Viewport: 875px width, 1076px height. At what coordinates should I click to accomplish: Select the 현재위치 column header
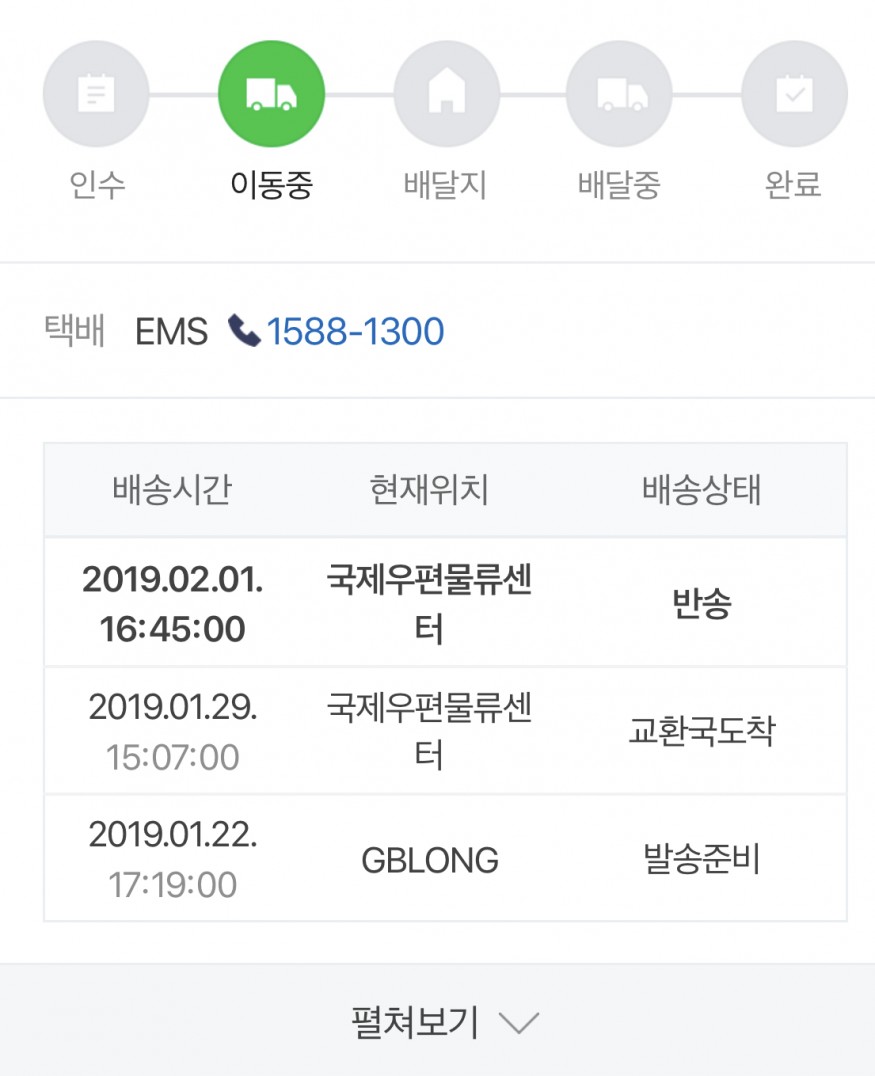click(x=429, y=491)
